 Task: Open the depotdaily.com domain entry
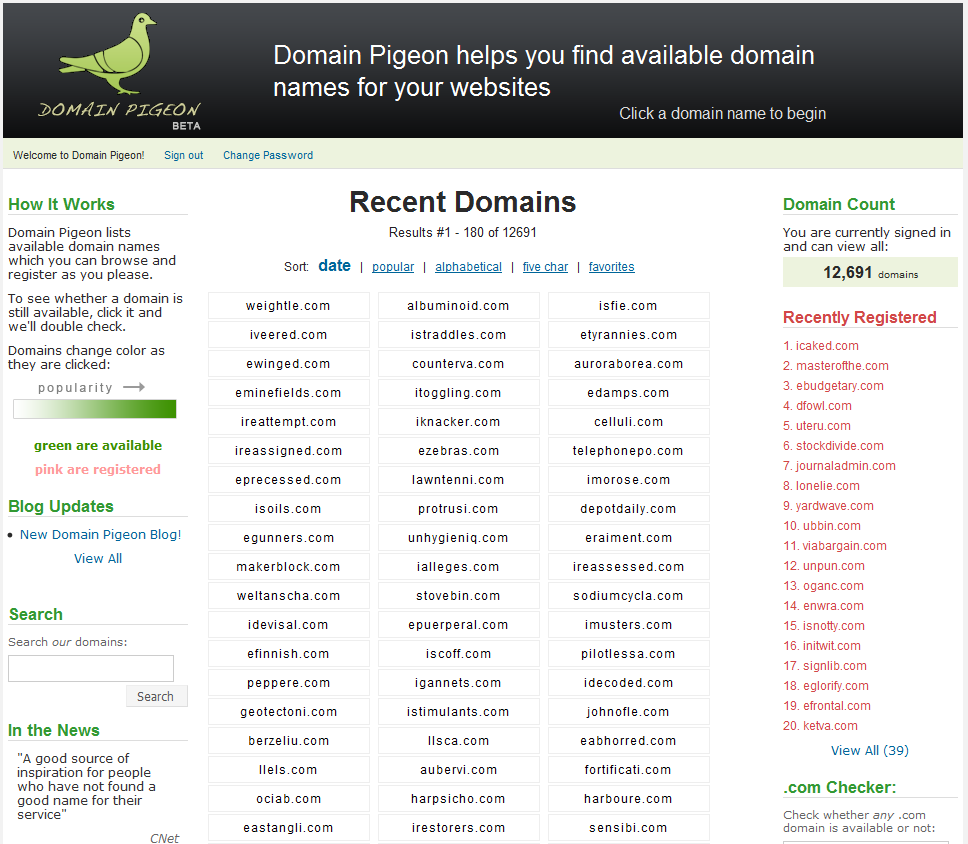(x=628, y=509)
